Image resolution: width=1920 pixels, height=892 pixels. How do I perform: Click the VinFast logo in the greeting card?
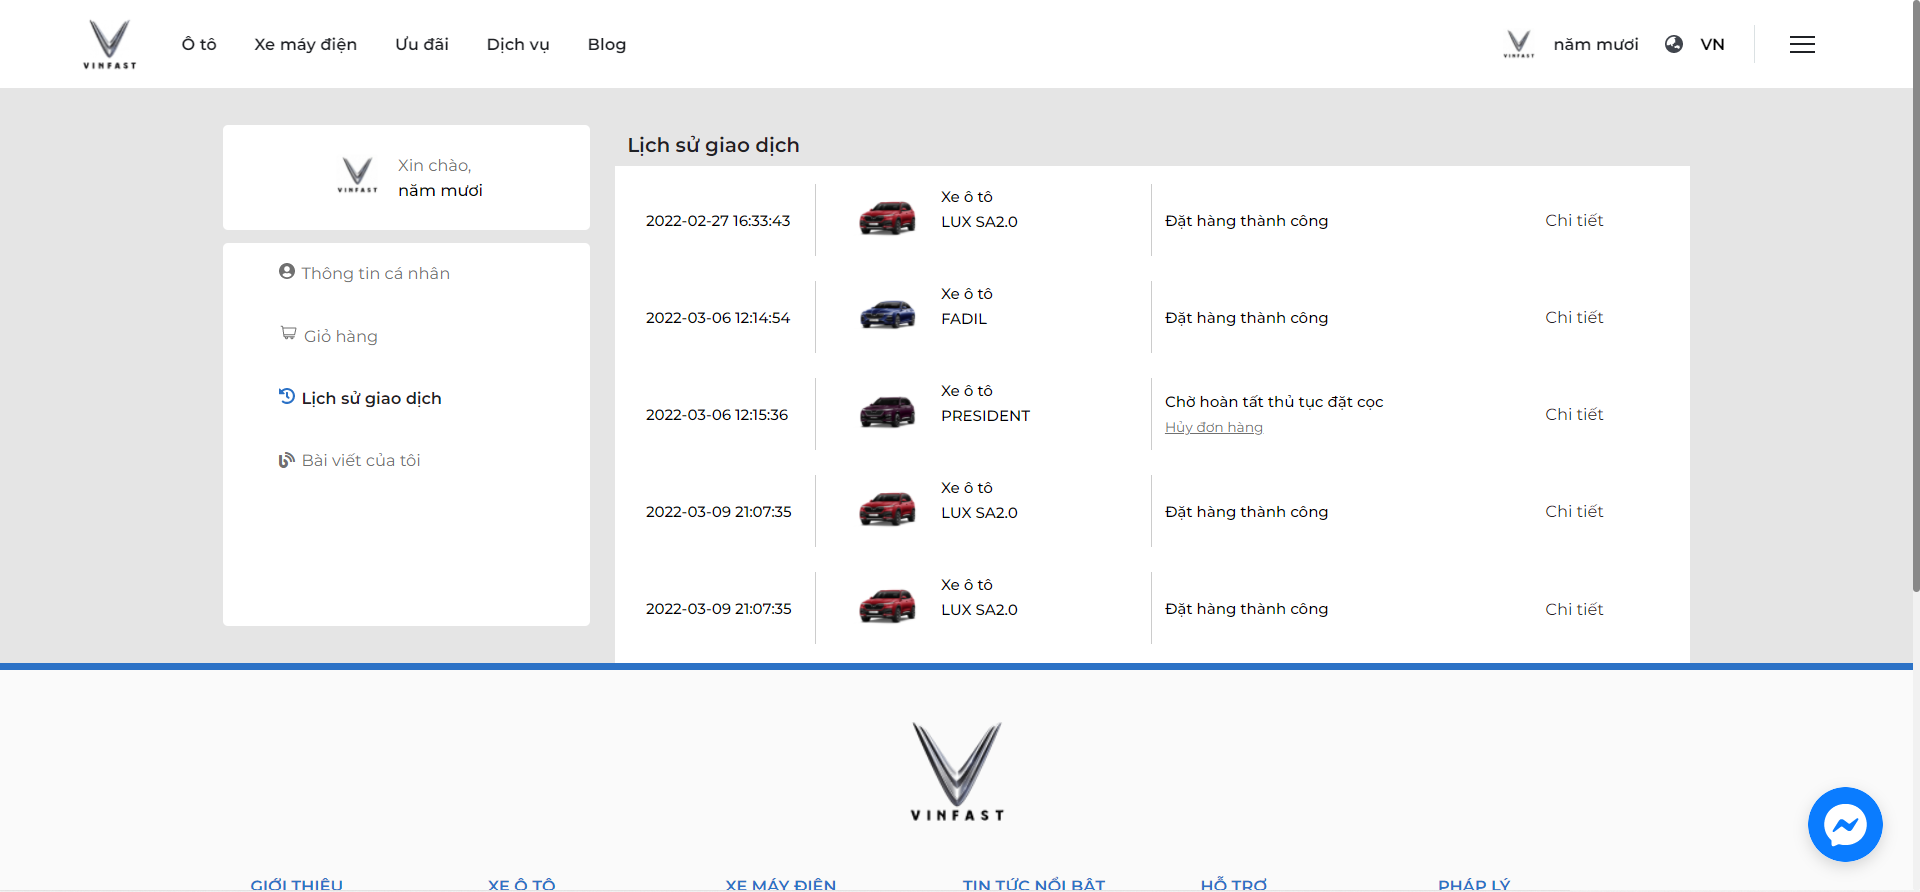point(357,176)
